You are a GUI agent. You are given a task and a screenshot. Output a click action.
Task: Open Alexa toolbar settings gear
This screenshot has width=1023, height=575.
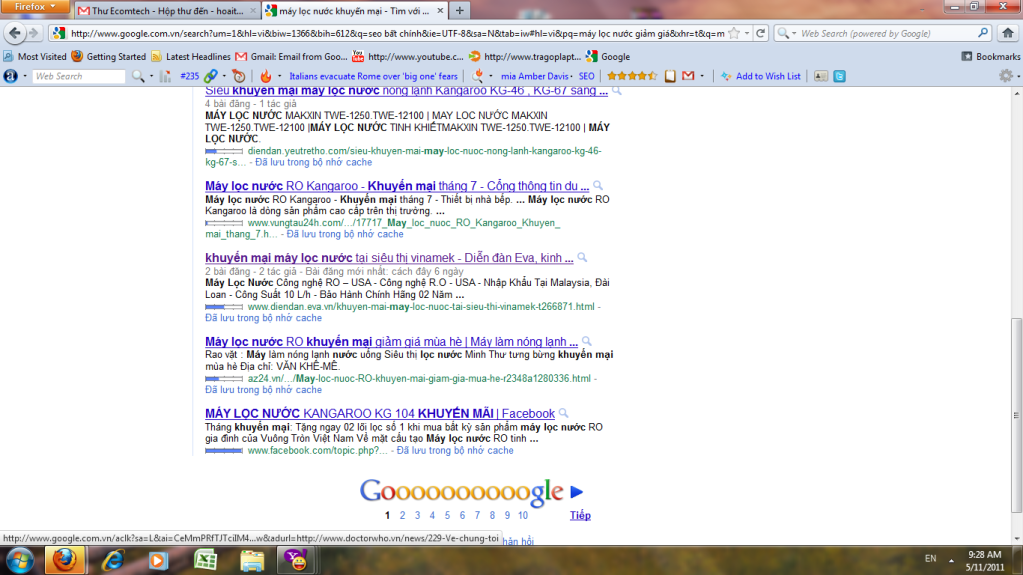coord(1005,76)
